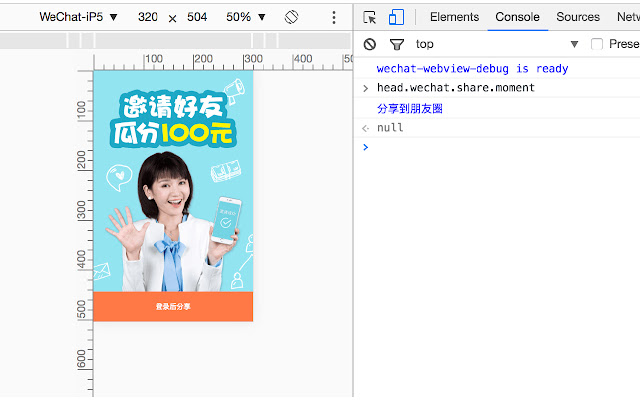Switch to the Elements tab

pyautogui.click(x=454, y=17)
